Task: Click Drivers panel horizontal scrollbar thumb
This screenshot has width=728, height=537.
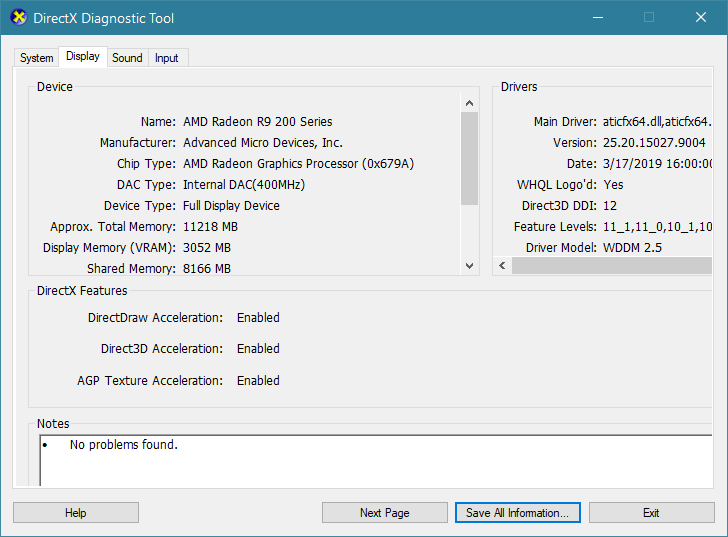Action: coord(612,265)
